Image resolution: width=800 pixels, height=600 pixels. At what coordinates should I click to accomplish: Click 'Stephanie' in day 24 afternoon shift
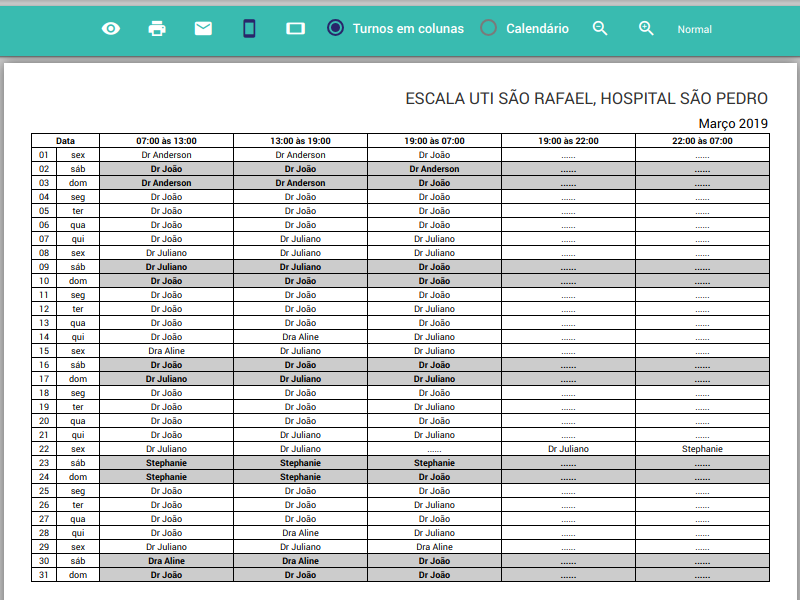(301, 477)
